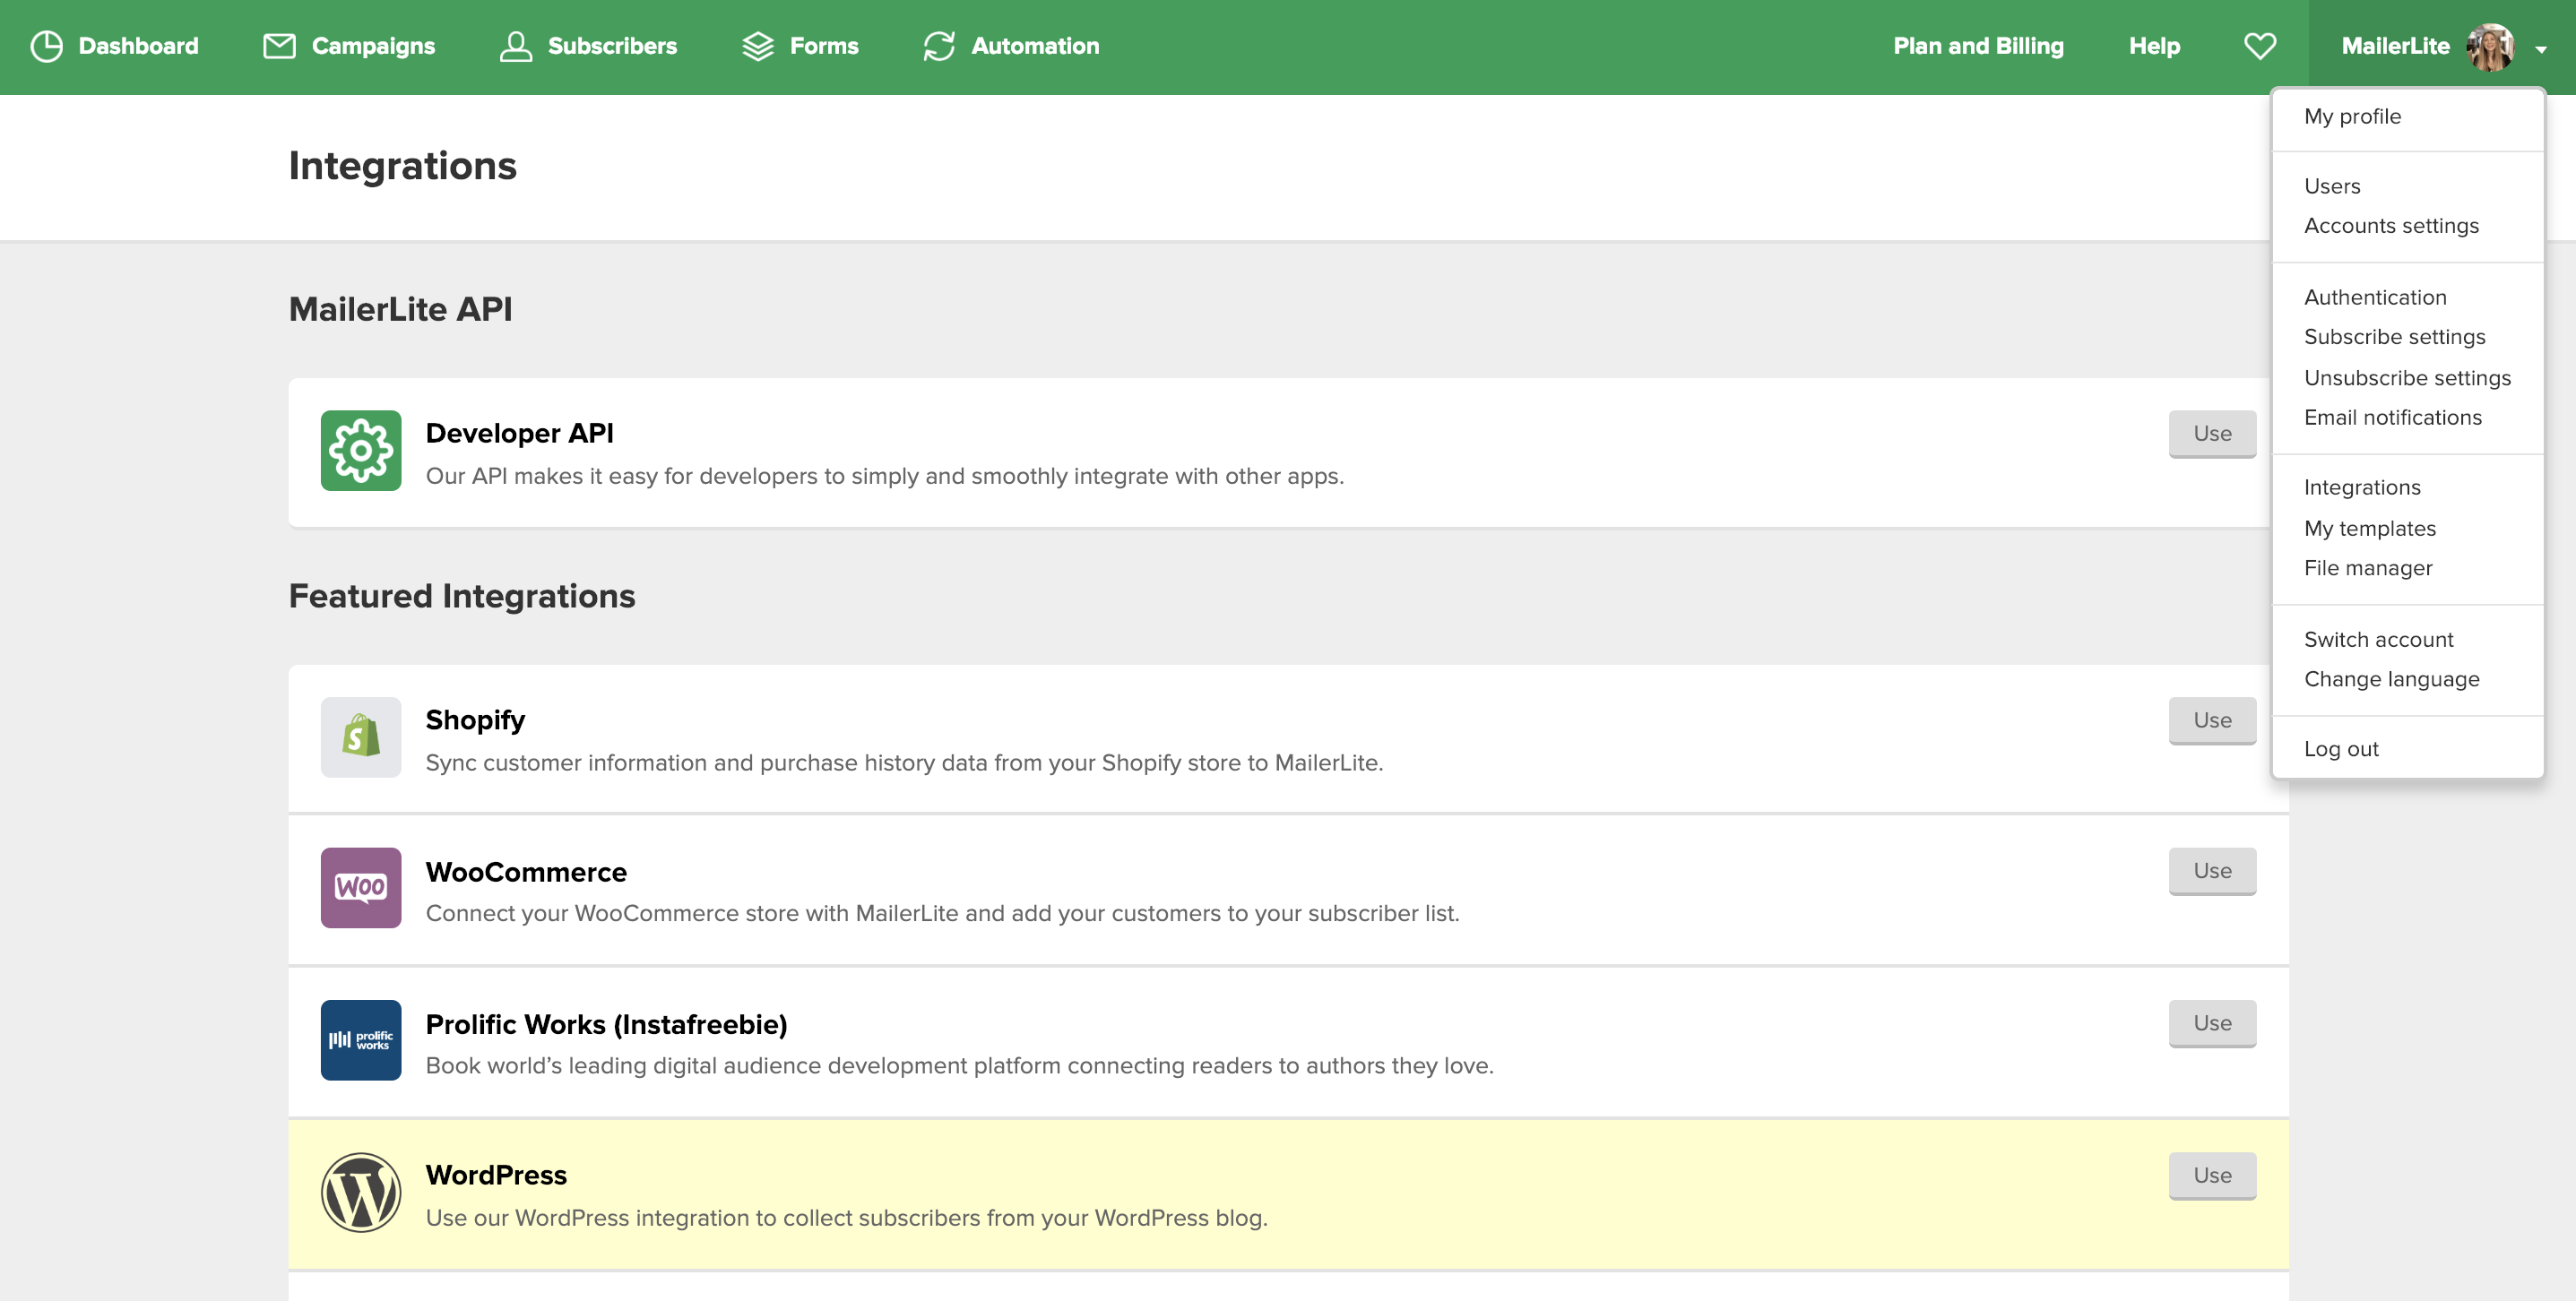Click the WooCommerce purple logo icon
The height and width of the screenshot is (1301, 2576).
point(361,888)
